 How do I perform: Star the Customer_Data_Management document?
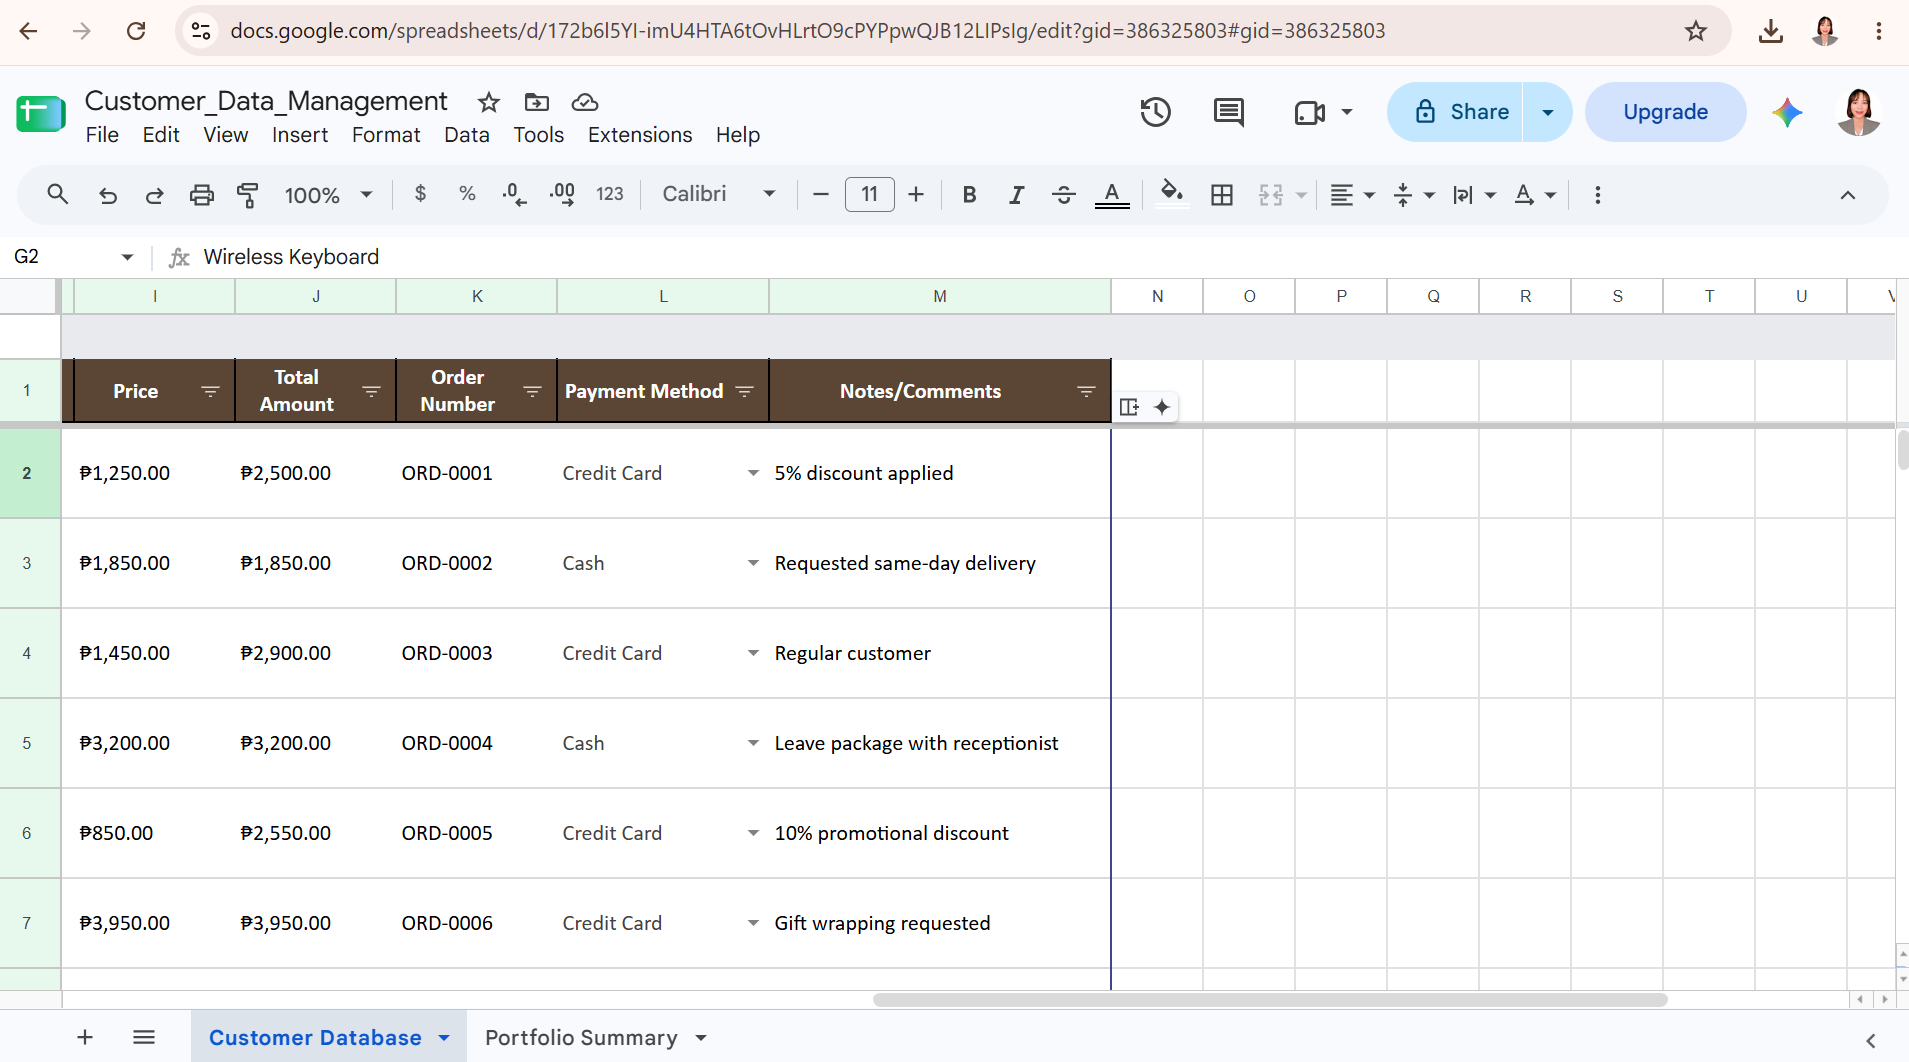click(488, 102)
